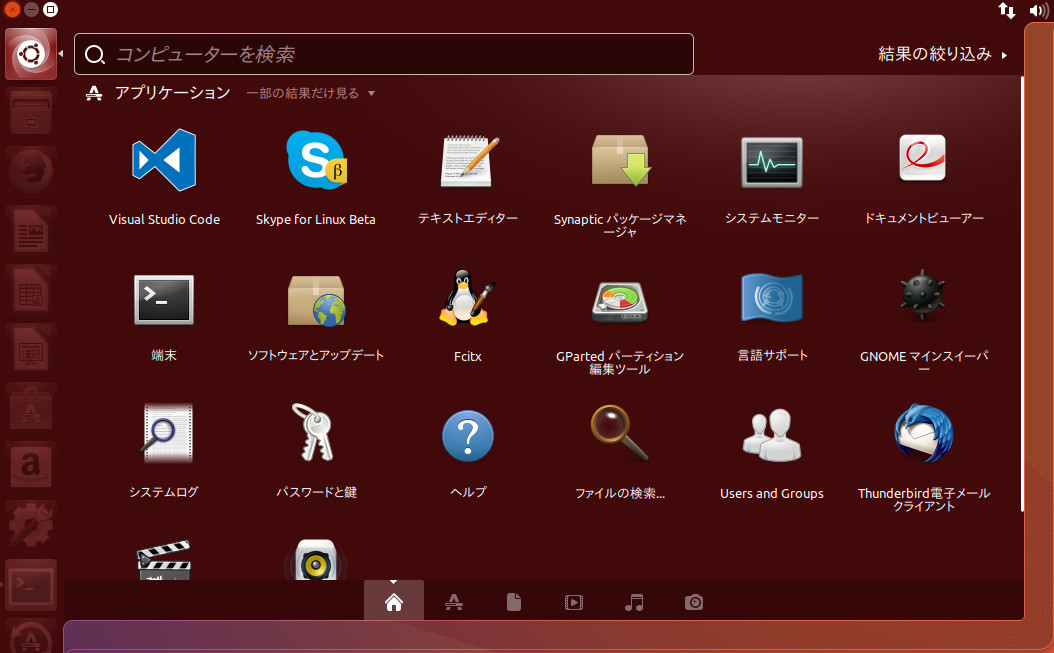Open the Firefox launcher icon
The width and height of the screenshot is (1054, 653).
[x=31, y=169]
